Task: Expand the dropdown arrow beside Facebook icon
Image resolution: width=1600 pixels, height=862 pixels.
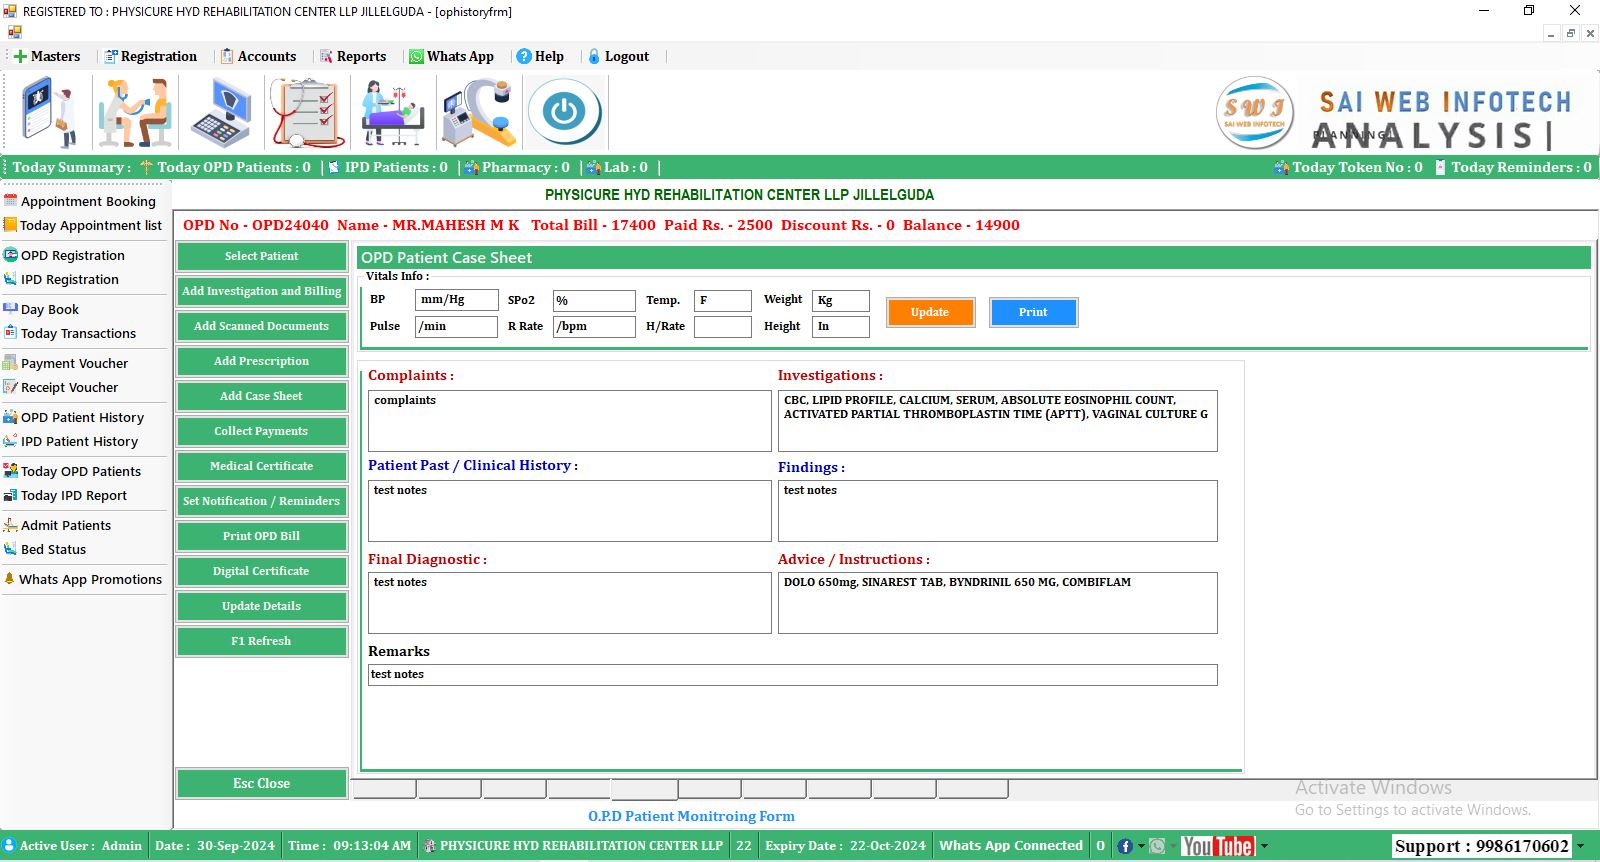Action: pos(1141,846)
